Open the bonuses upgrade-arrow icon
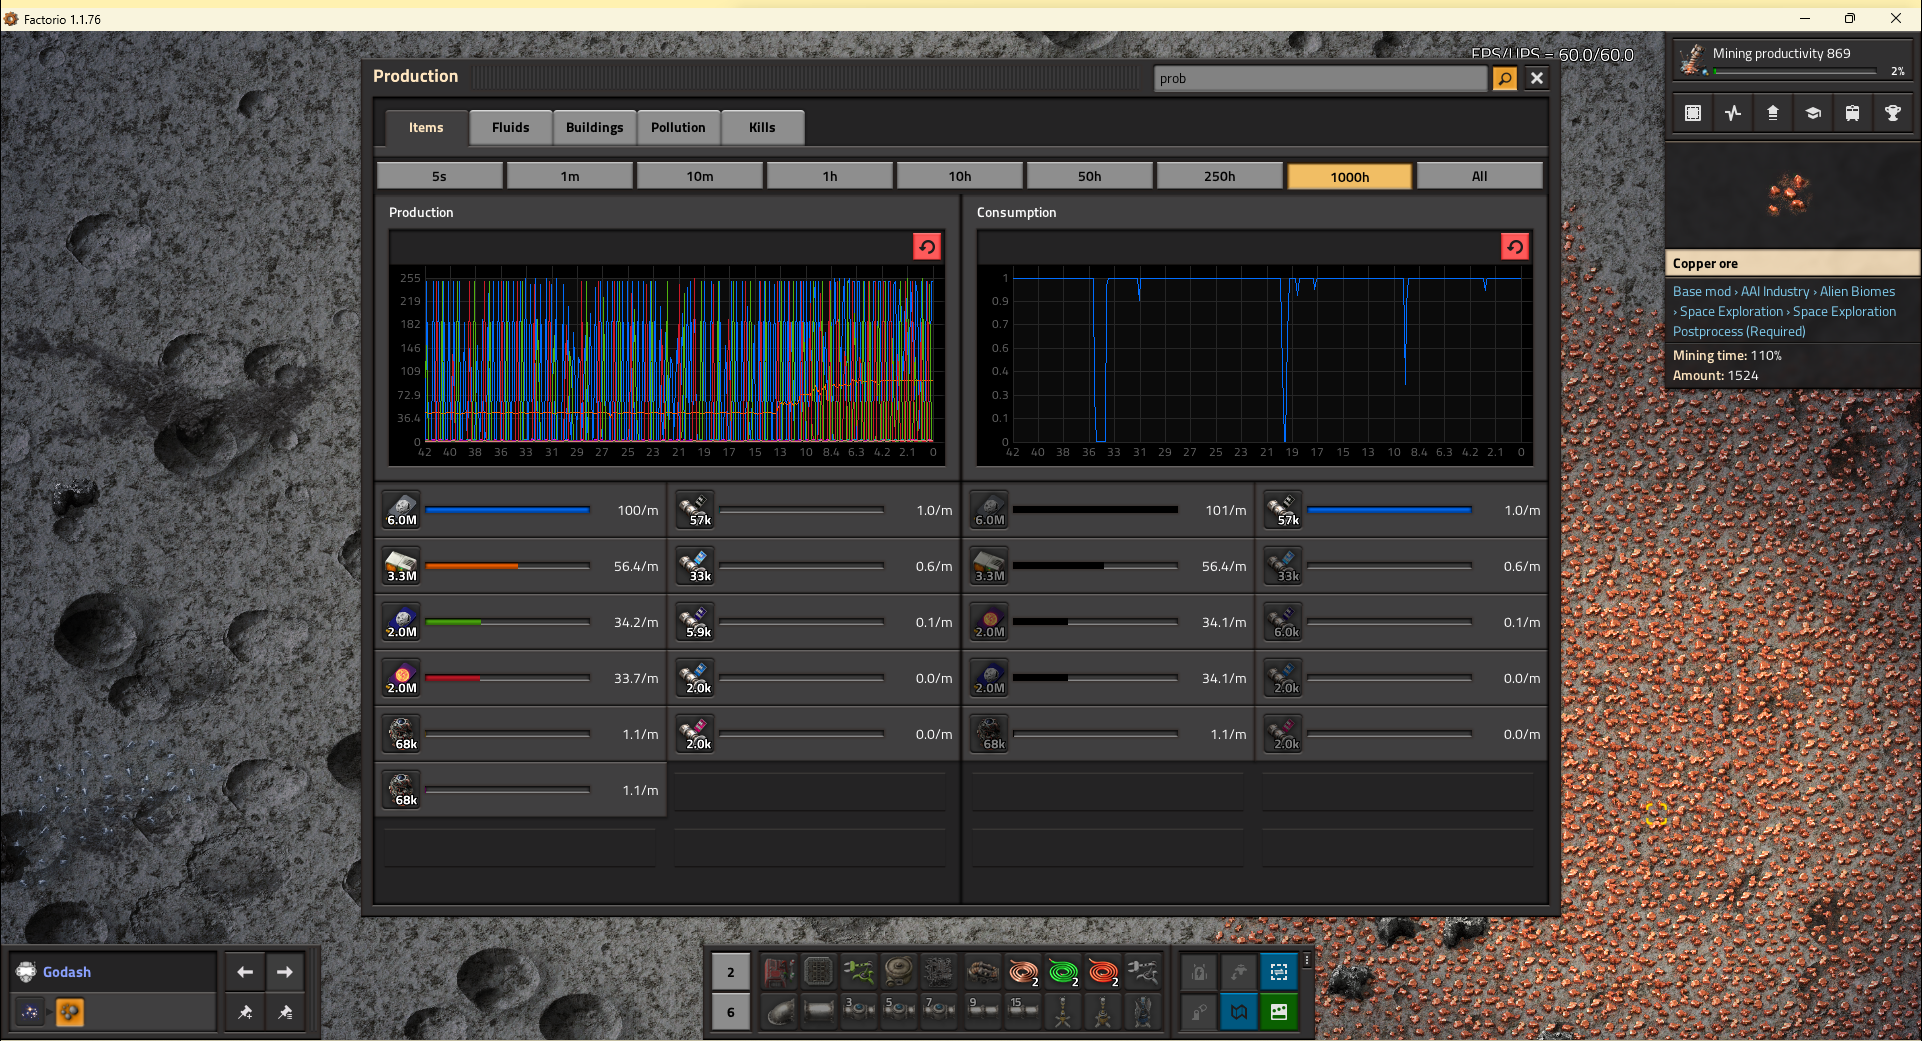Screen dimensions: 1922x1041 click(1773, 113)
